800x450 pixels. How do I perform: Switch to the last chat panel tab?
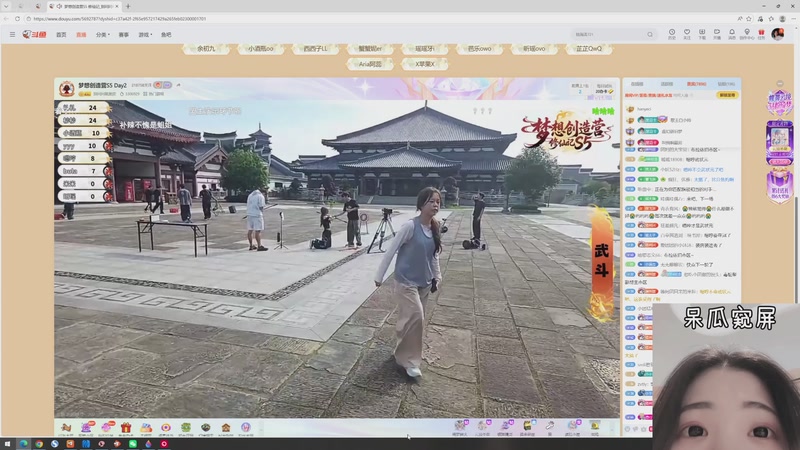point(726,84)
